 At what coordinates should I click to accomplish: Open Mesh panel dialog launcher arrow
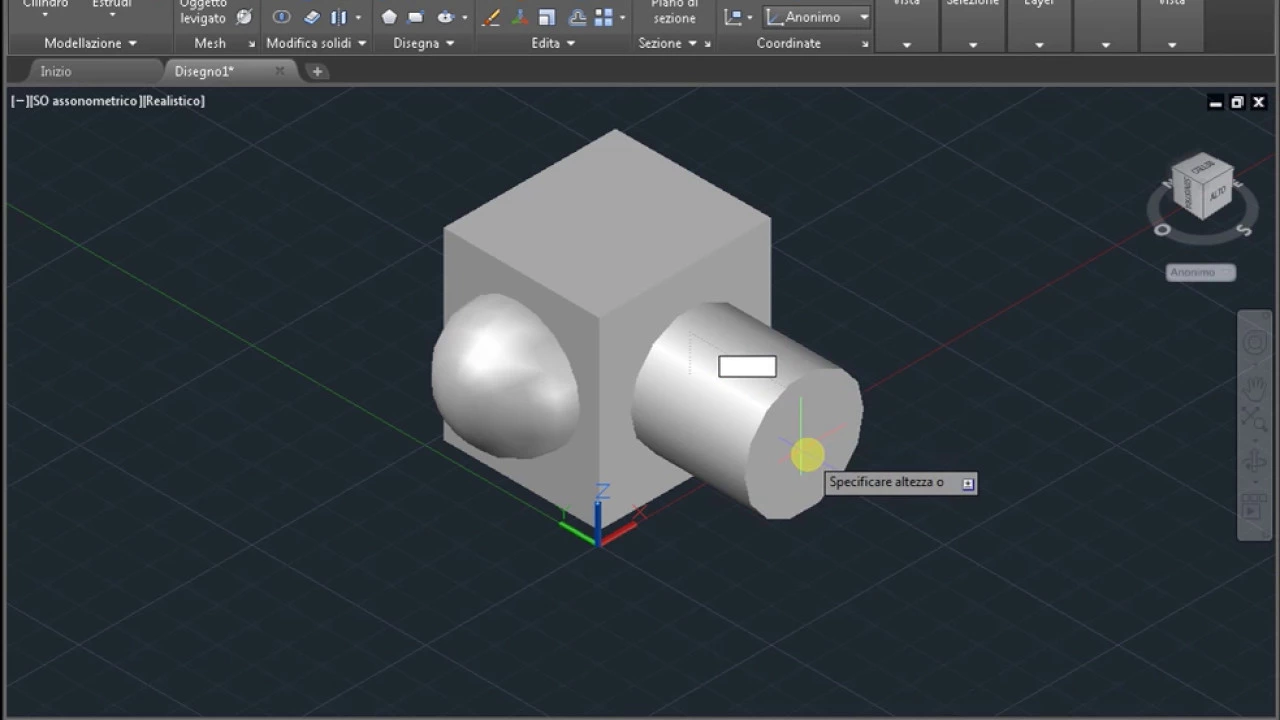[251, 44]
